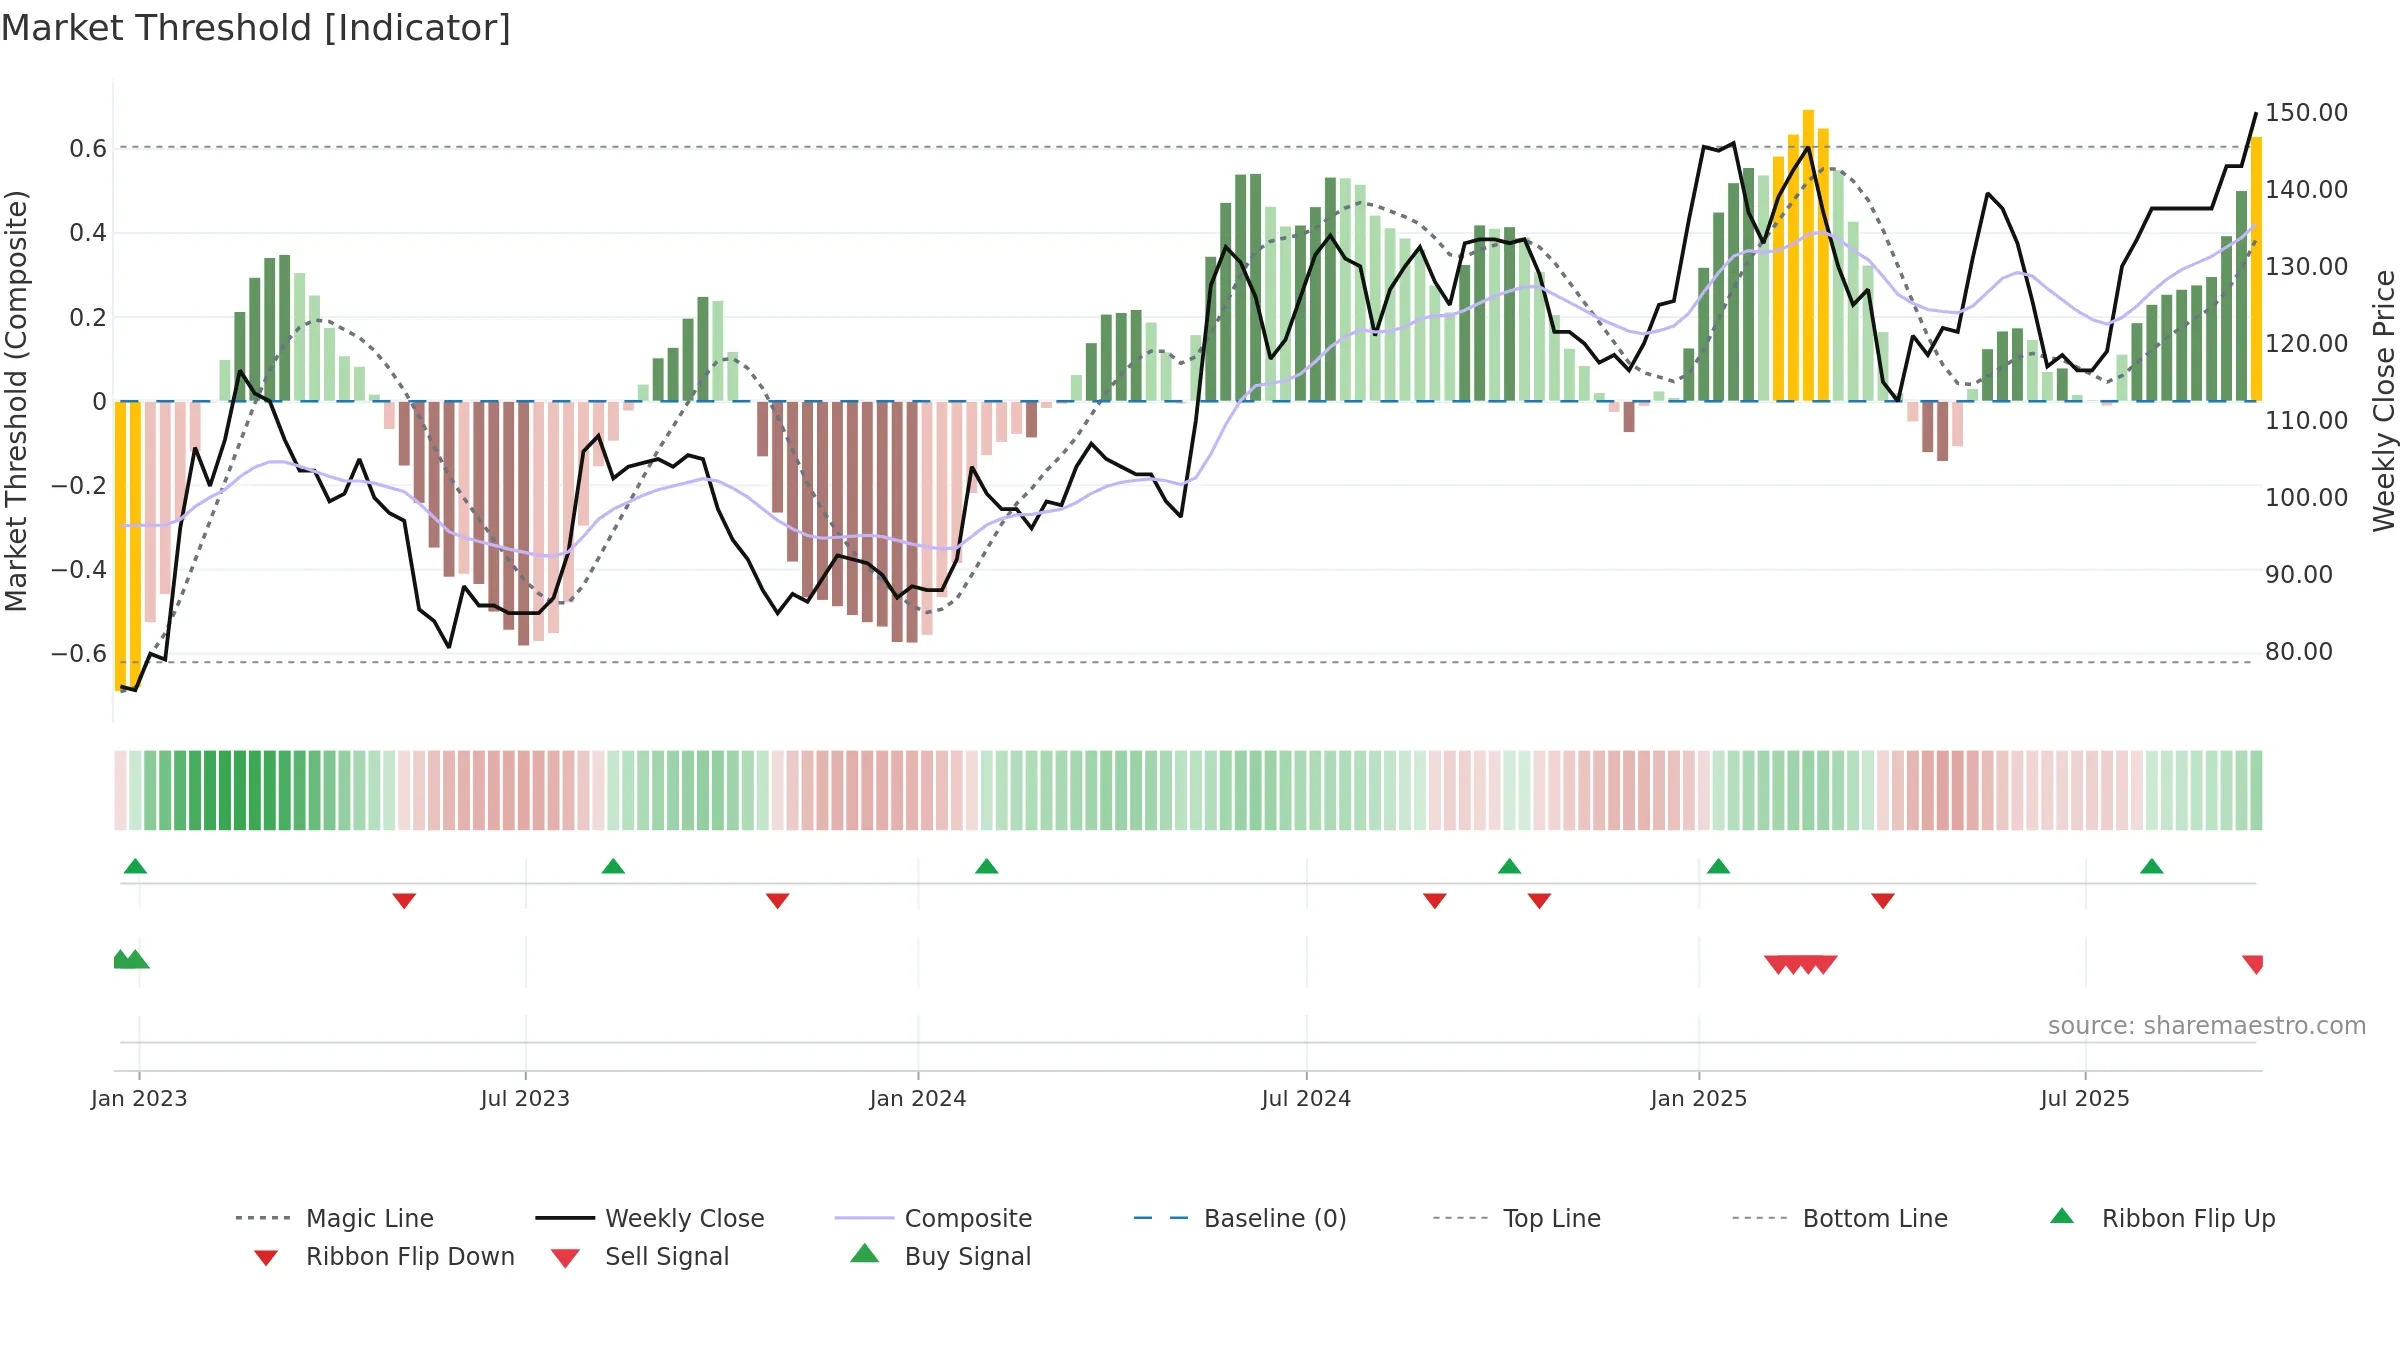Click the Jul 2025 x-axis label

tap(2085, 1098)
